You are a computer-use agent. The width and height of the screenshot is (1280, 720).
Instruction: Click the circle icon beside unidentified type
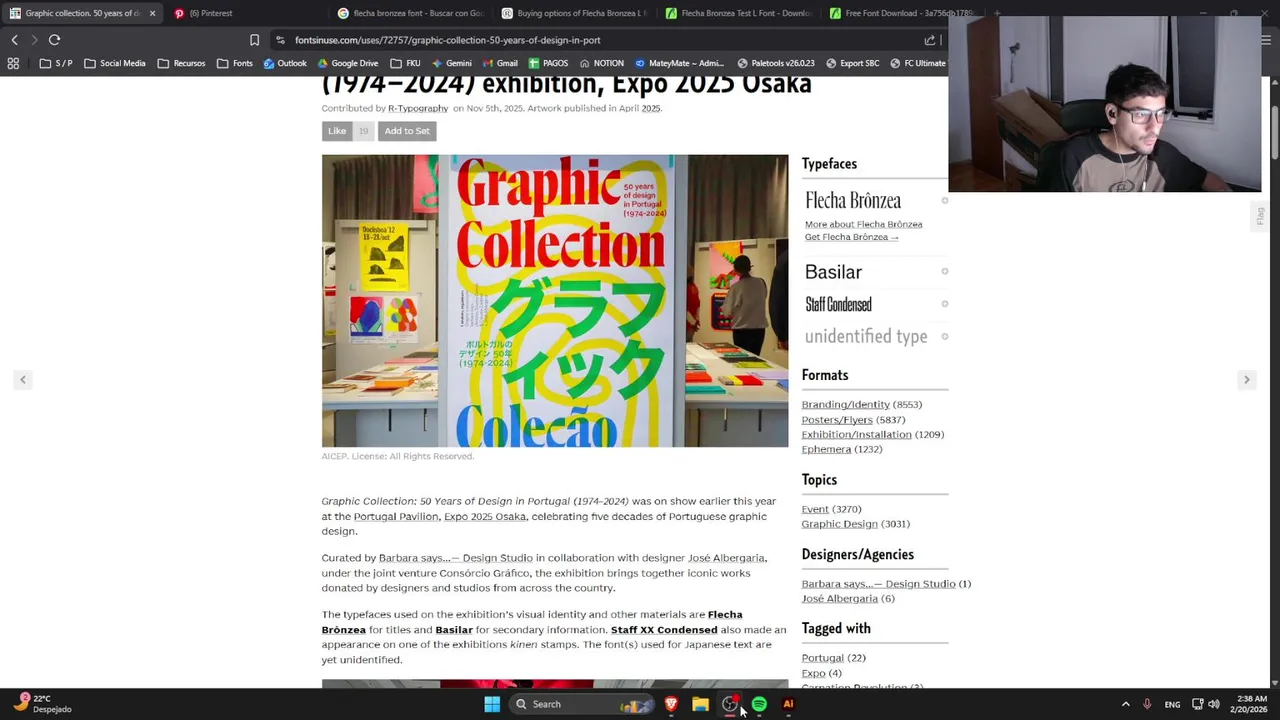[944, 336]
